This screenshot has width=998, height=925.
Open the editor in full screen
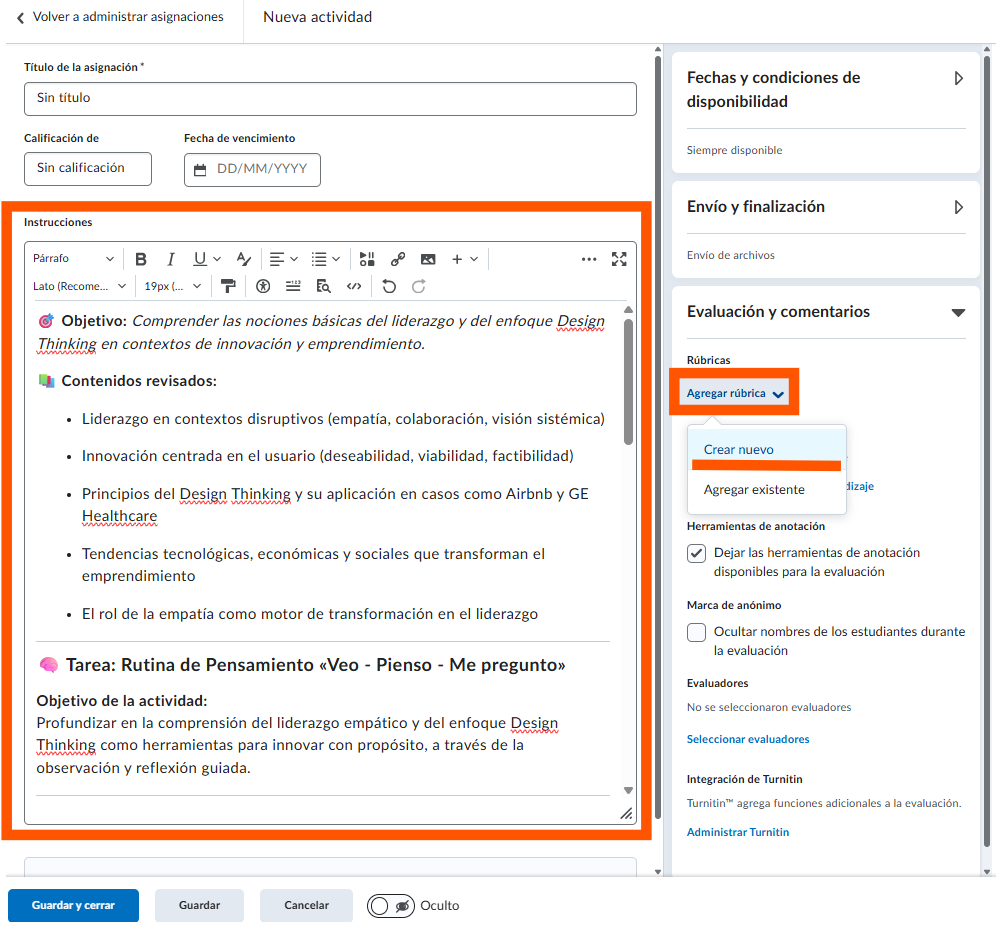pyautogui.click(x=619, y=259)
